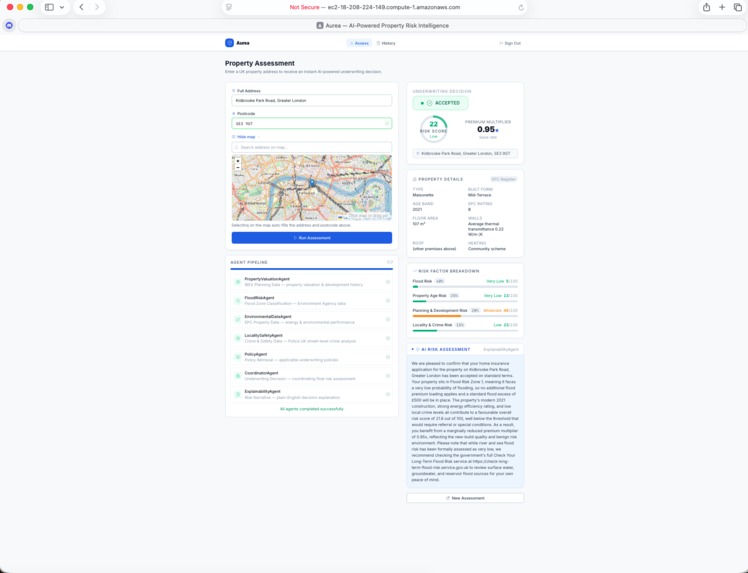Select the Aurea browser tab
Screen dimensions: 748x573
(x=382, y=26)
